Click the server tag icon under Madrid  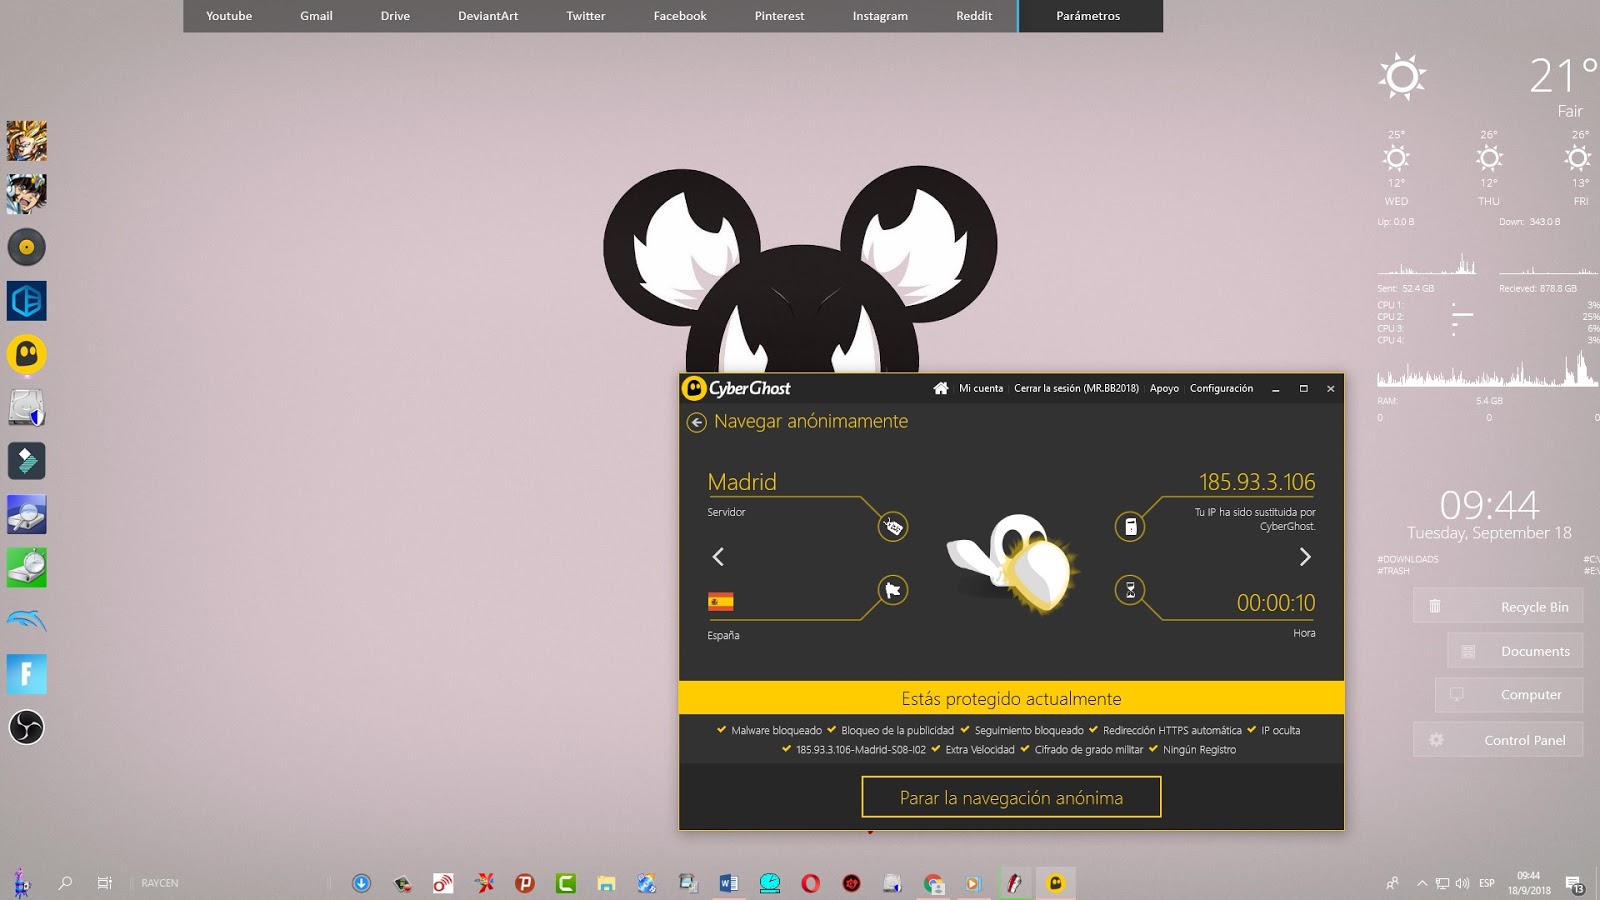(x=893, y=526)
